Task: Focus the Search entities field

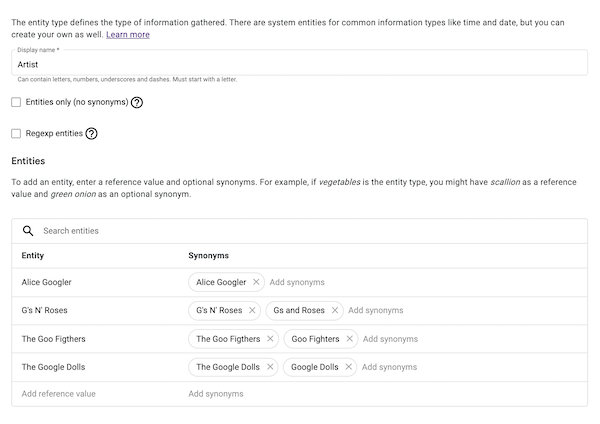Action: click(x=300, y=231)
